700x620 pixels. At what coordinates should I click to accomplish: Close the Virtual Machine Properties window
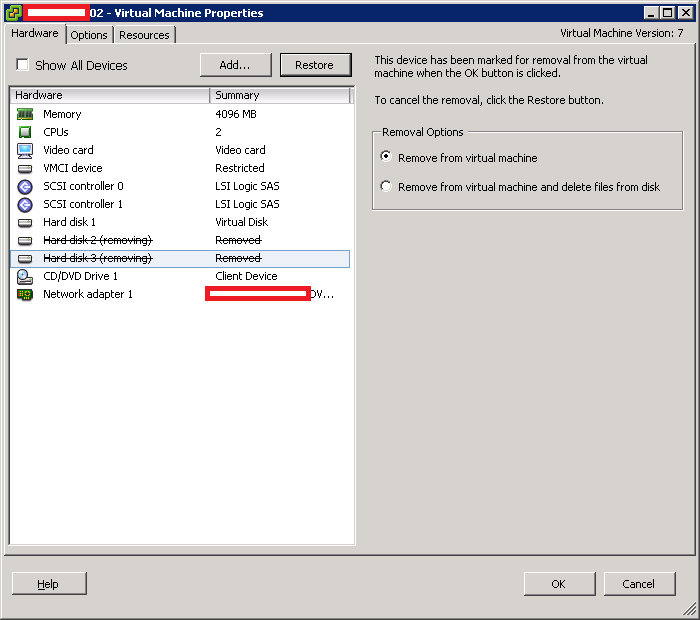pyautogui.click(x=685, y=13)
